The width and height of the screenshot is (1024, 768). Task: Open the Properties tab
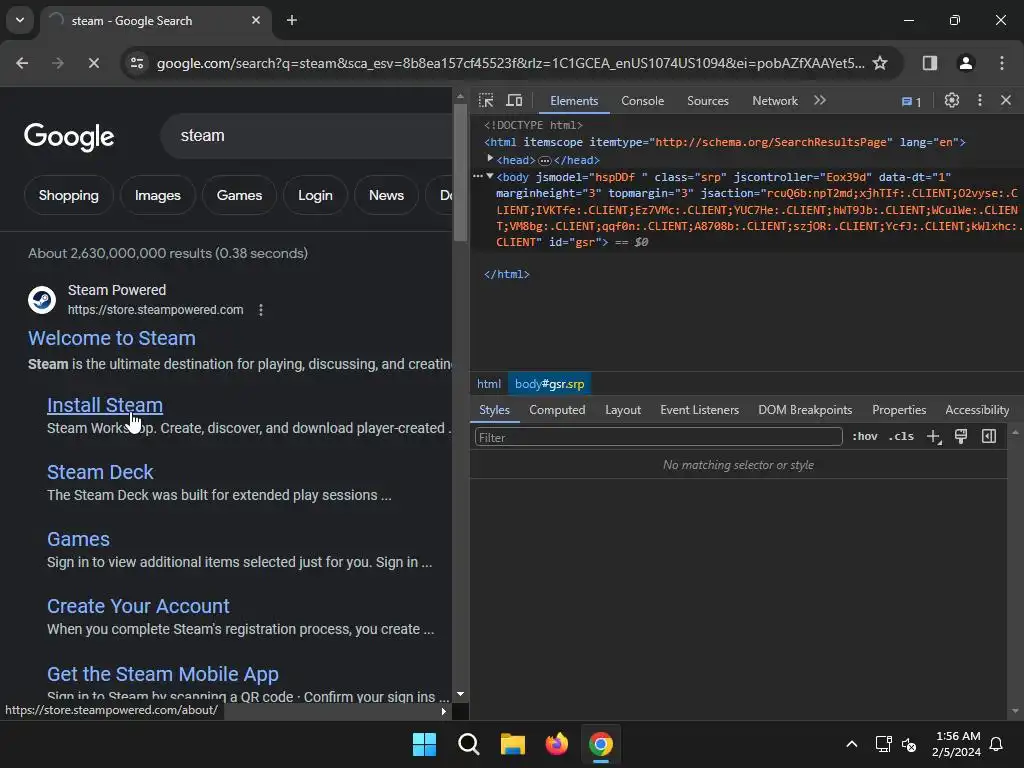coord(899,410)
